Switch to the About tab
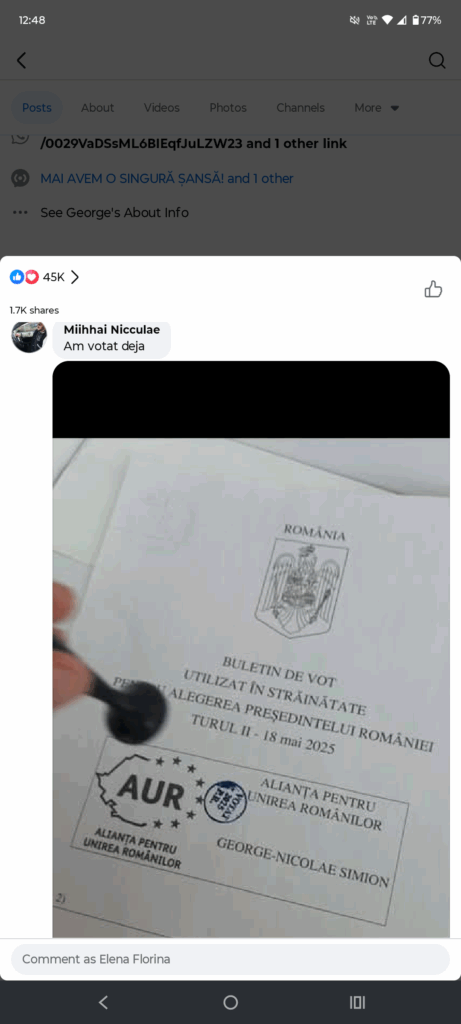 pos(97,108)
